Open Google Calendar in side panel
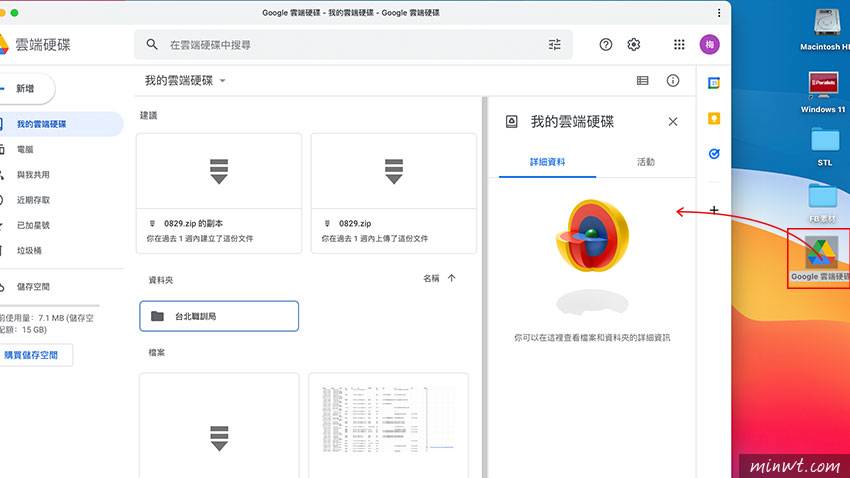Image resolution: width=850 pixels, height=478 pixels. coord(714,83)
